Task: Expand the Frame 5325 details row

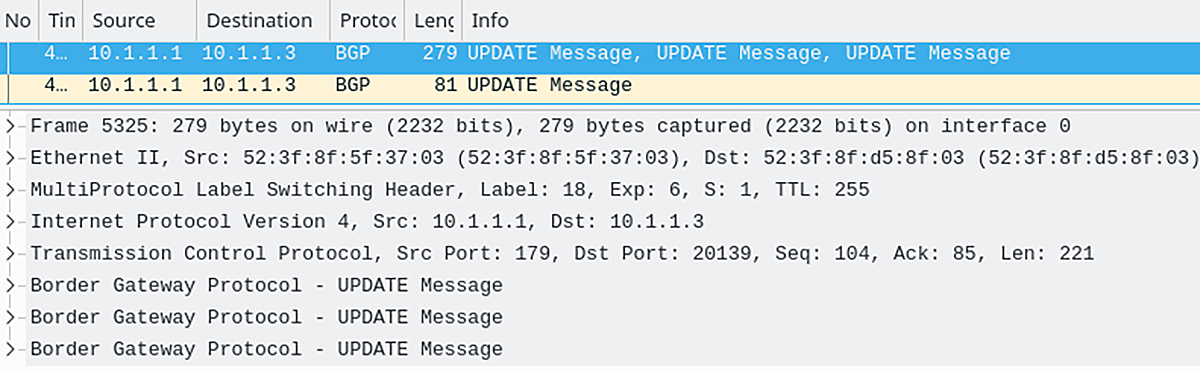Action: point(10,126)
